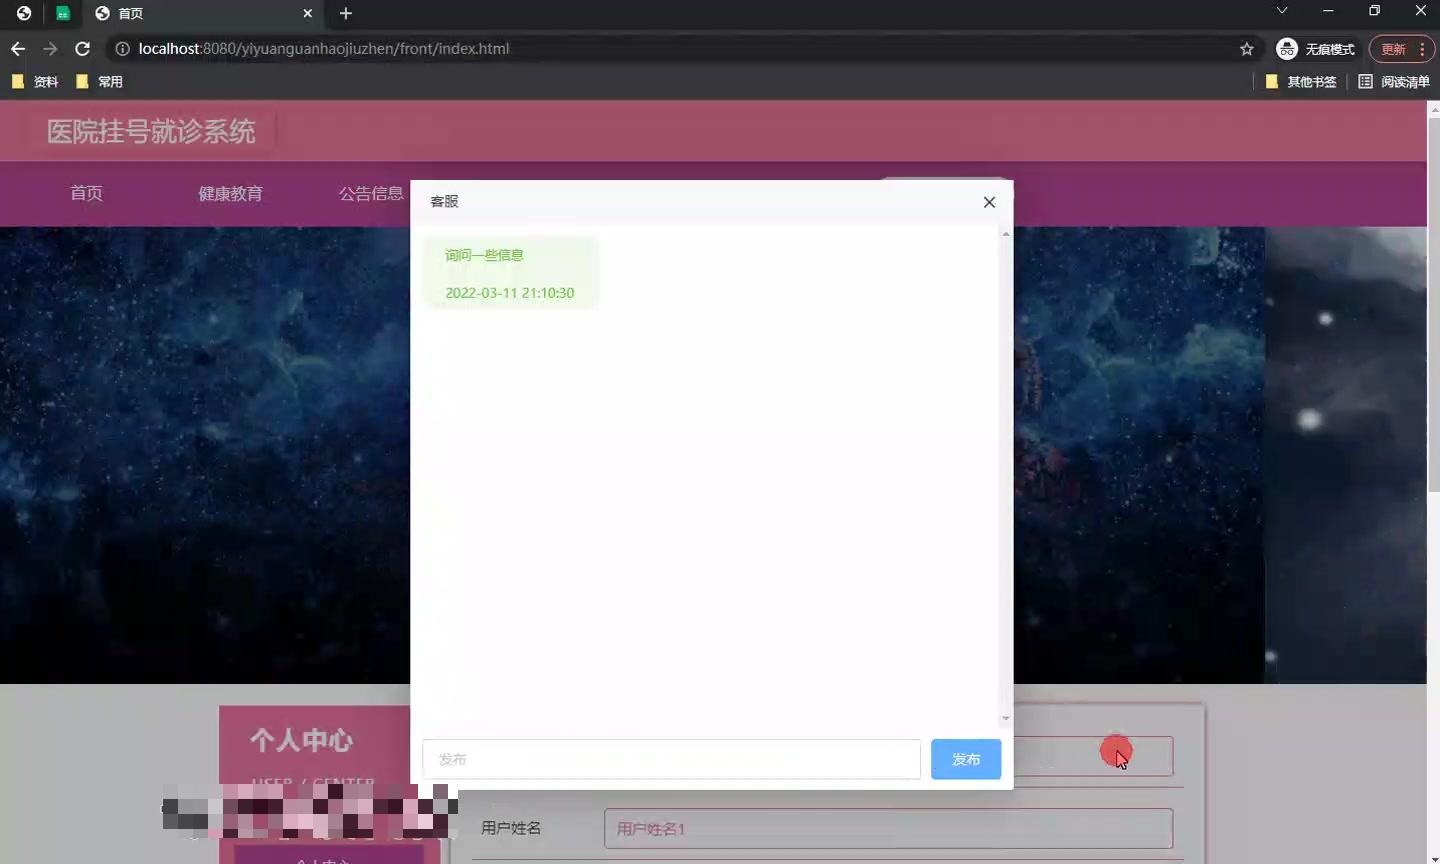Bookmark this page using the star icon
The height and width of the screenshot is (864, 1440).
[x=1246, y=48]
